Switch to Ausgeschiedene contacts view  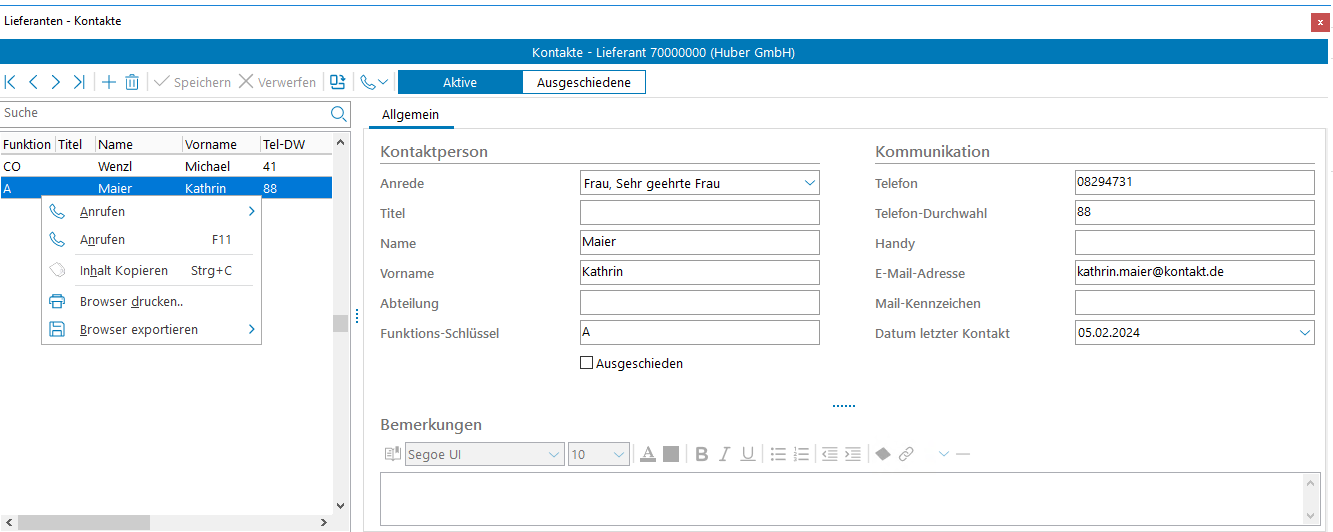coord(583,82)
